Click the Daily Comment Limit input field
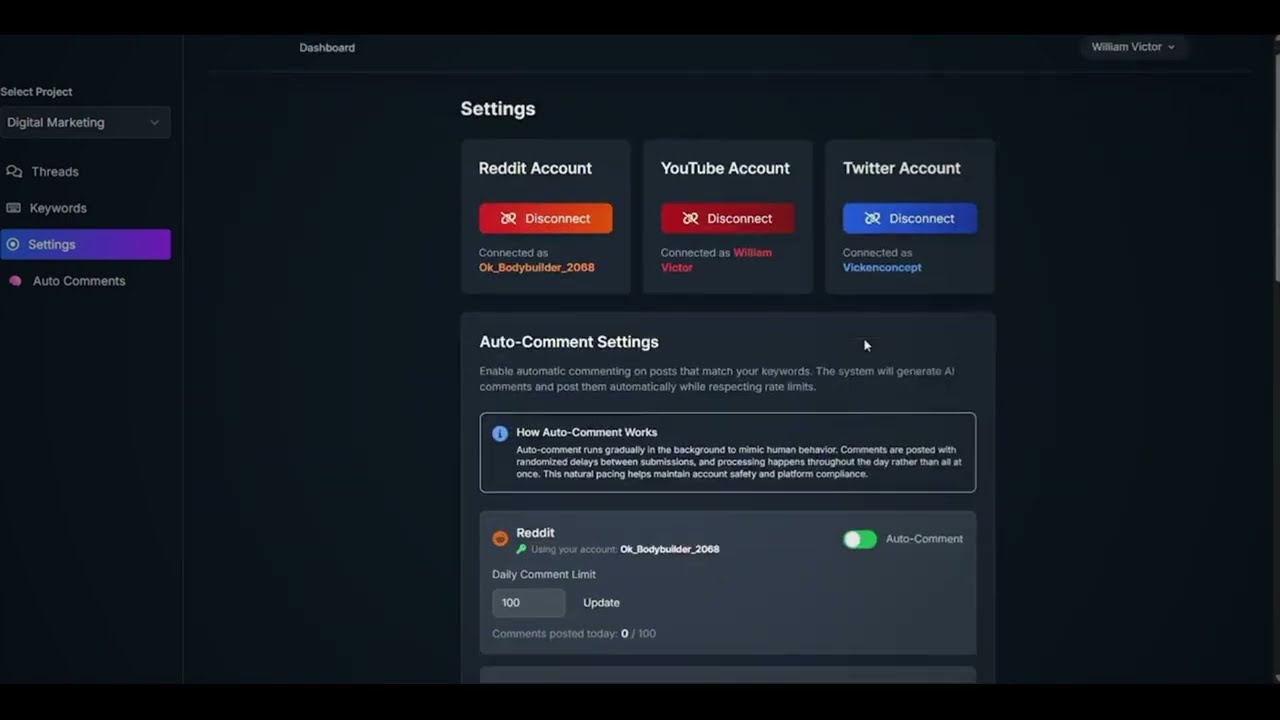This screenshot has height=720, width=1280. 529,603
